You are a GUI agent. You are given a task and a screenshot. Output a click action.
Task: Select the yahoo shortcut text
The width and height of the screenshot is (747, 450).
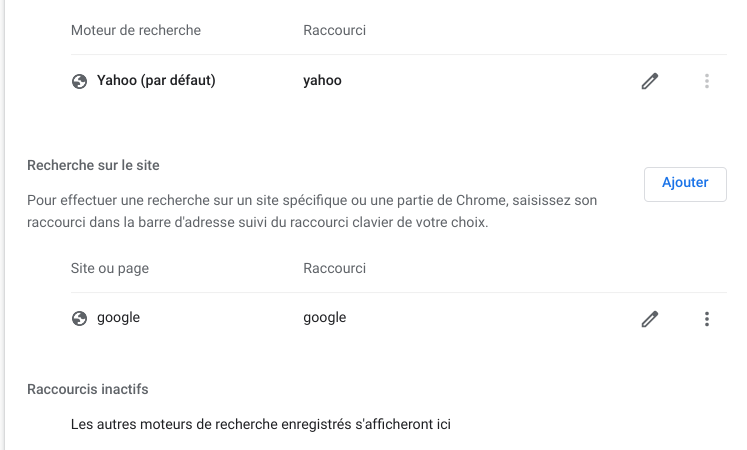pos(323,80)
